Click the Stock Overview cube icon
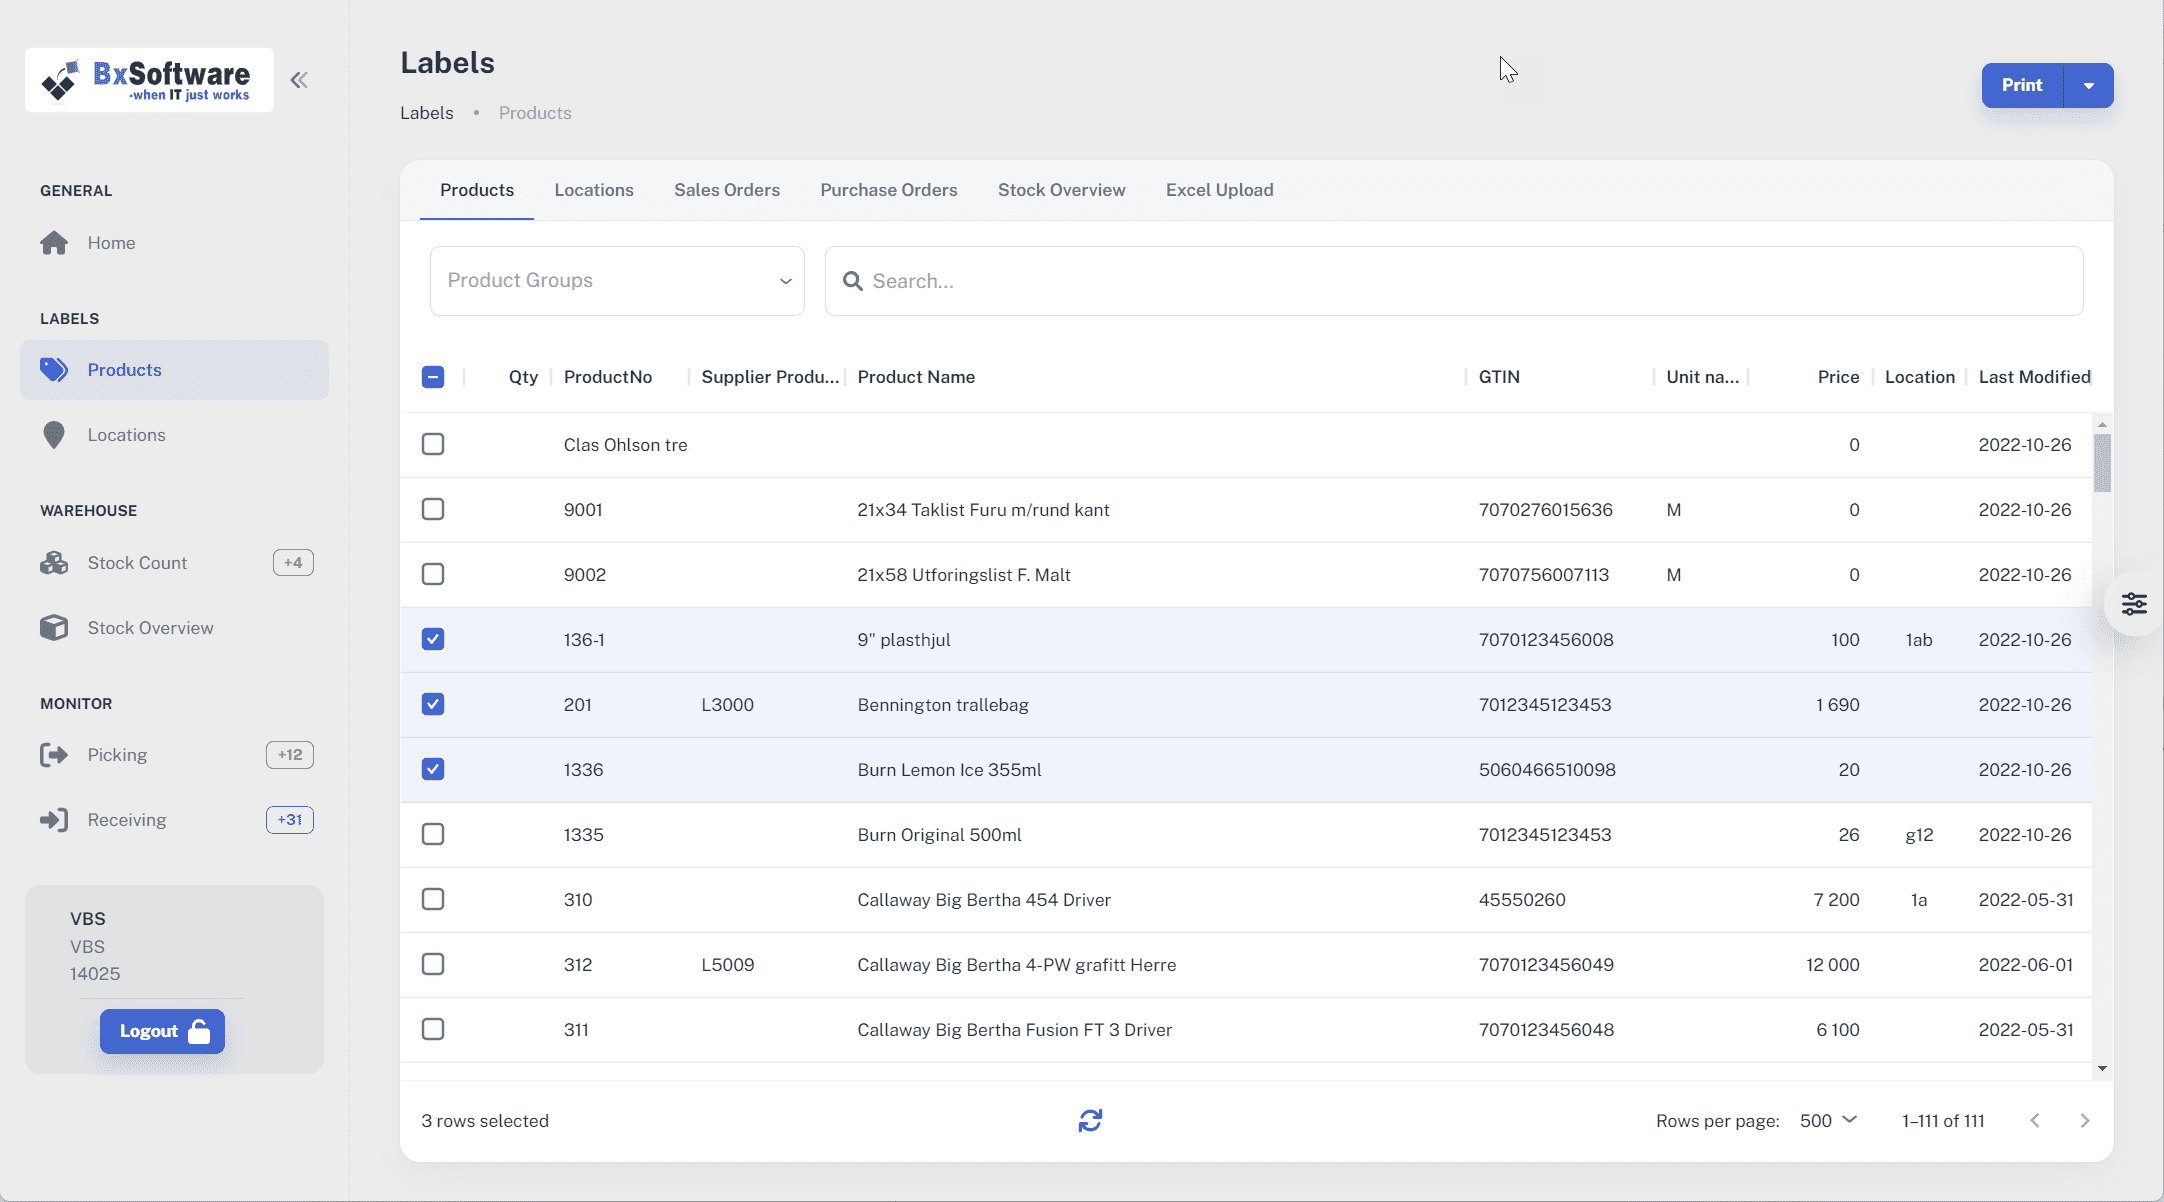Screen dimensions: 2164x1202 (54, 628)
